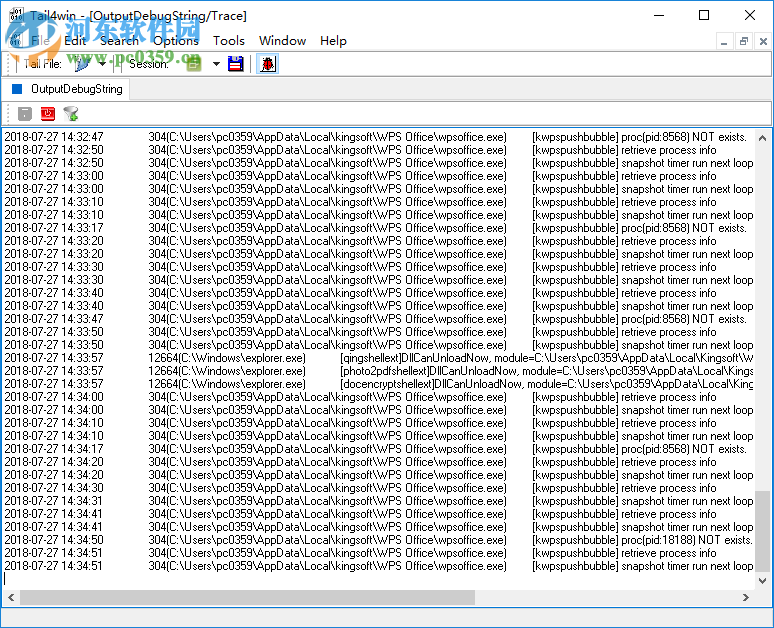Viewport: 774px width, 628px height.
Task: Save session with the floppy disk icon
Action: [235, 64]
